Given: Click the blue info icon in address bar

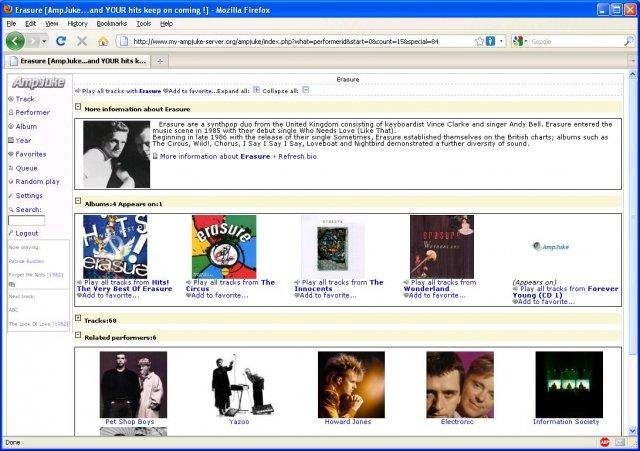Looking at the screenshot, I should coord(491,41).
